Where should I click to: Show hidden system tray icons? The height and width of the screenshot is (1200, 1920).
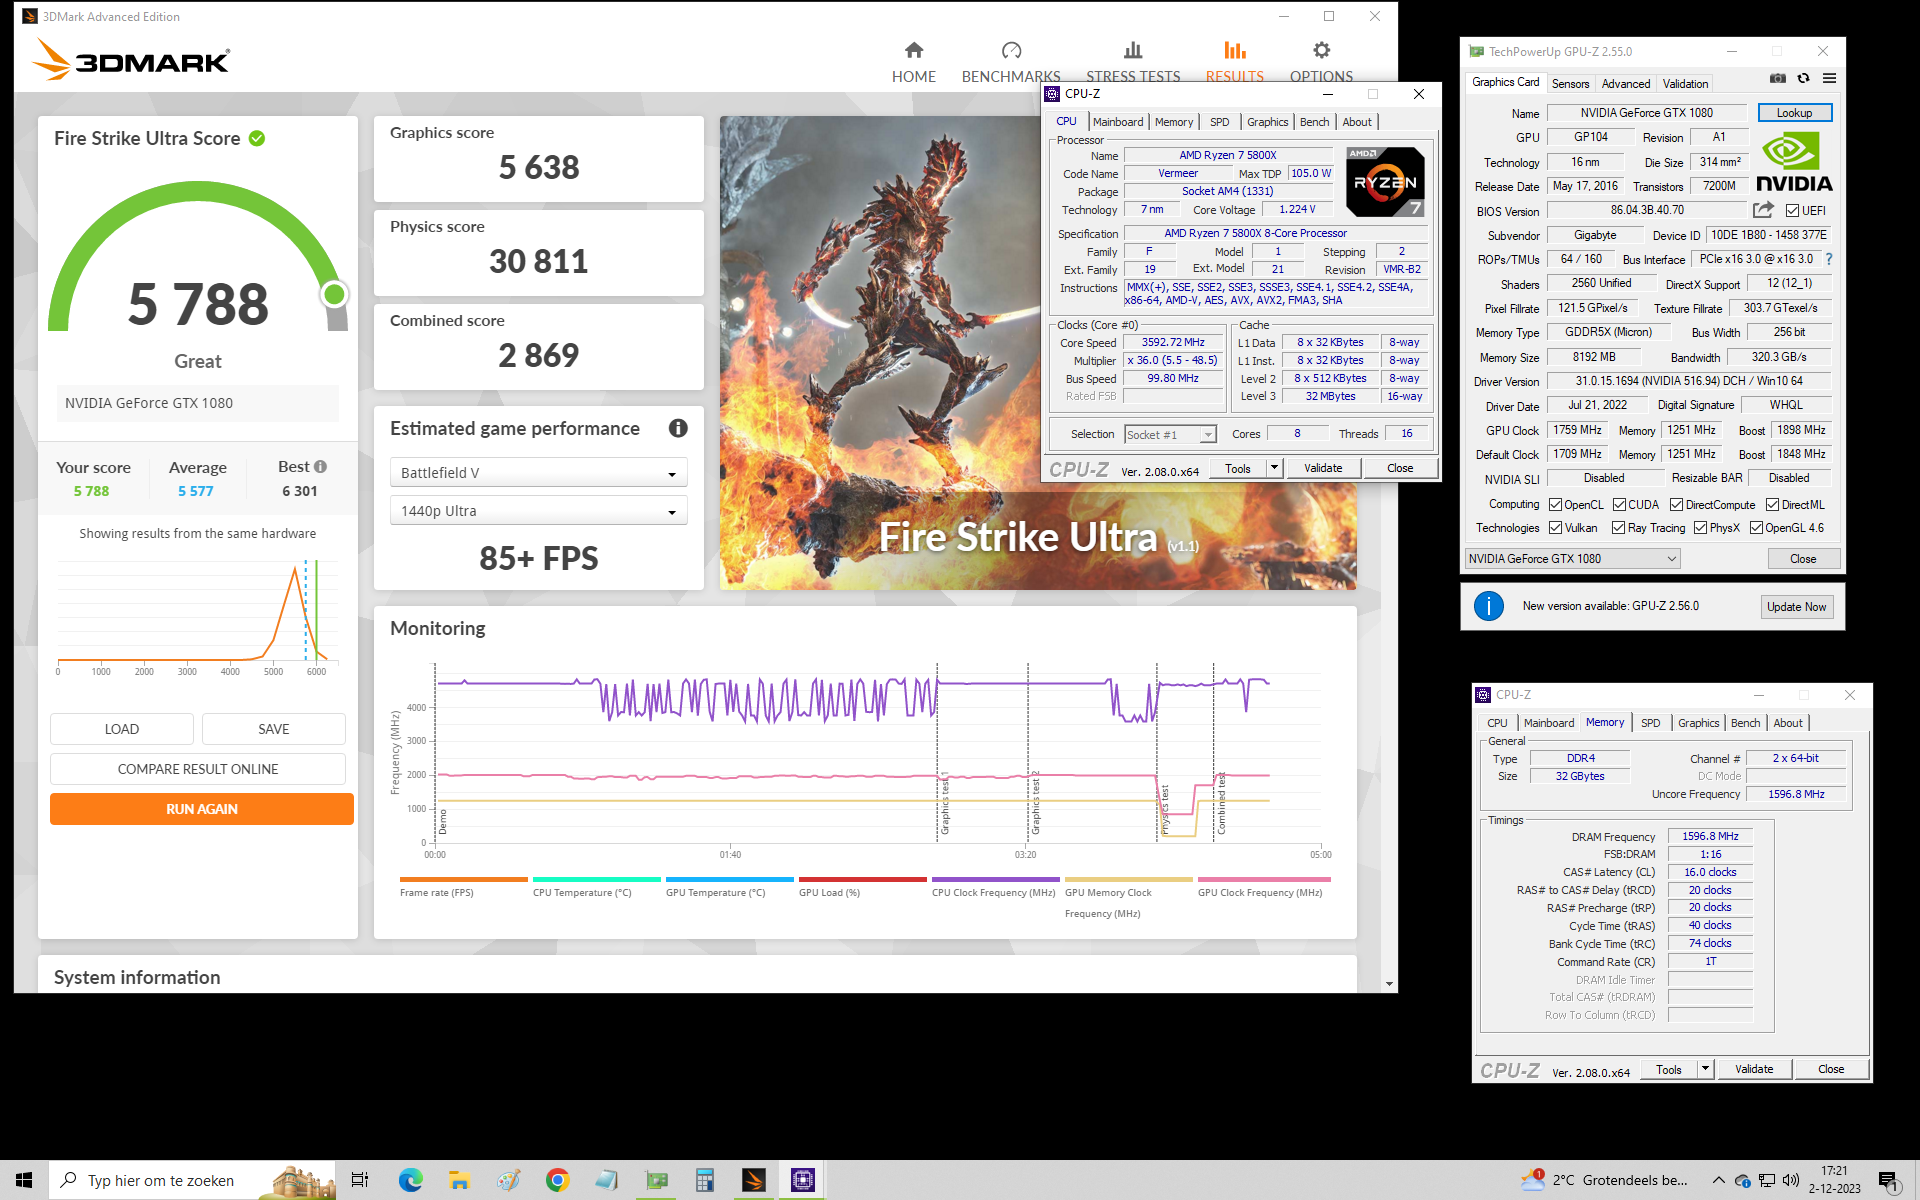pos(1718,1180)
